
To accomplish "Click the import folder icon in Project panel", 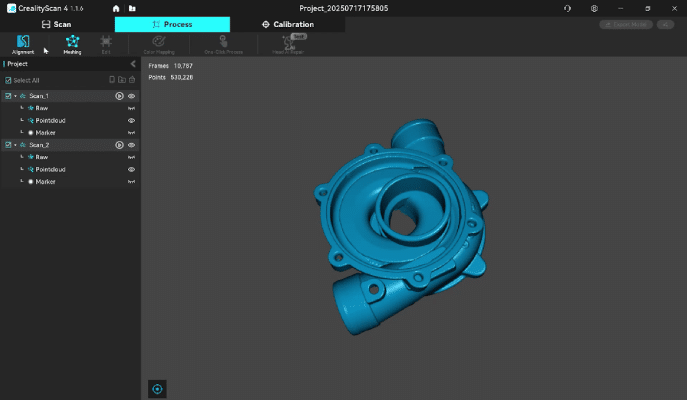I will click(x=122, y=80).
